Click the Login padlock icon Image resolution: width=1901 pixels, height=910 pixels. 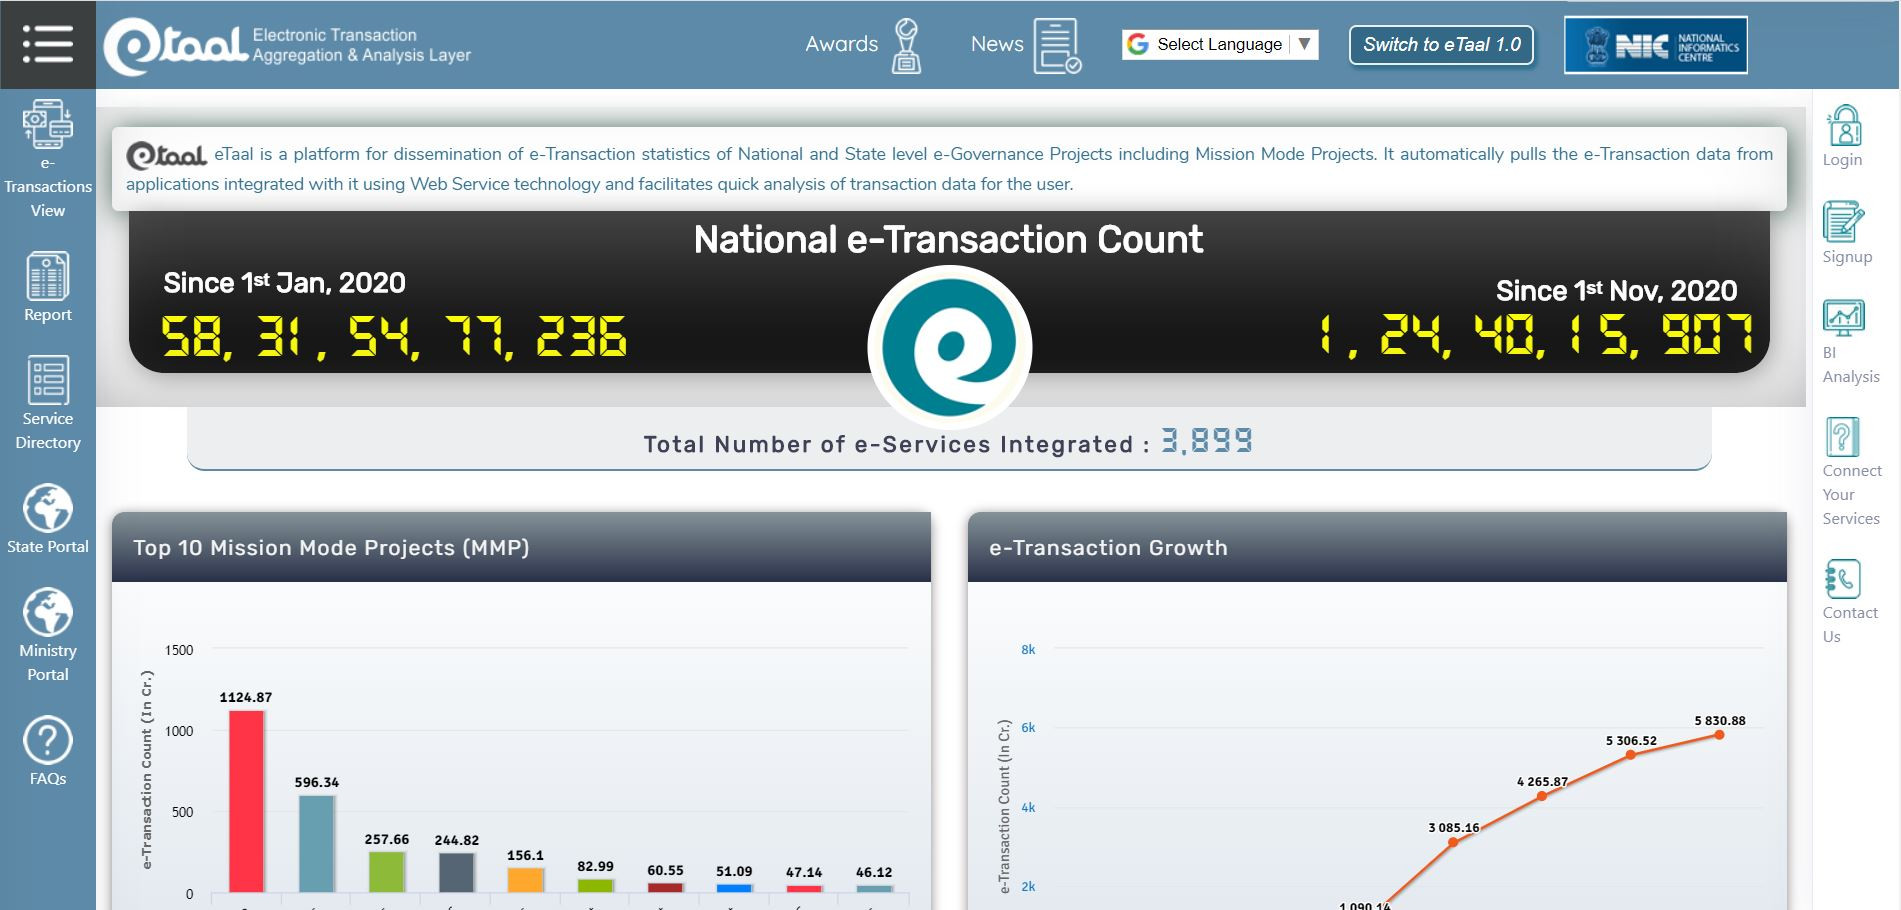pos(1844,127)
